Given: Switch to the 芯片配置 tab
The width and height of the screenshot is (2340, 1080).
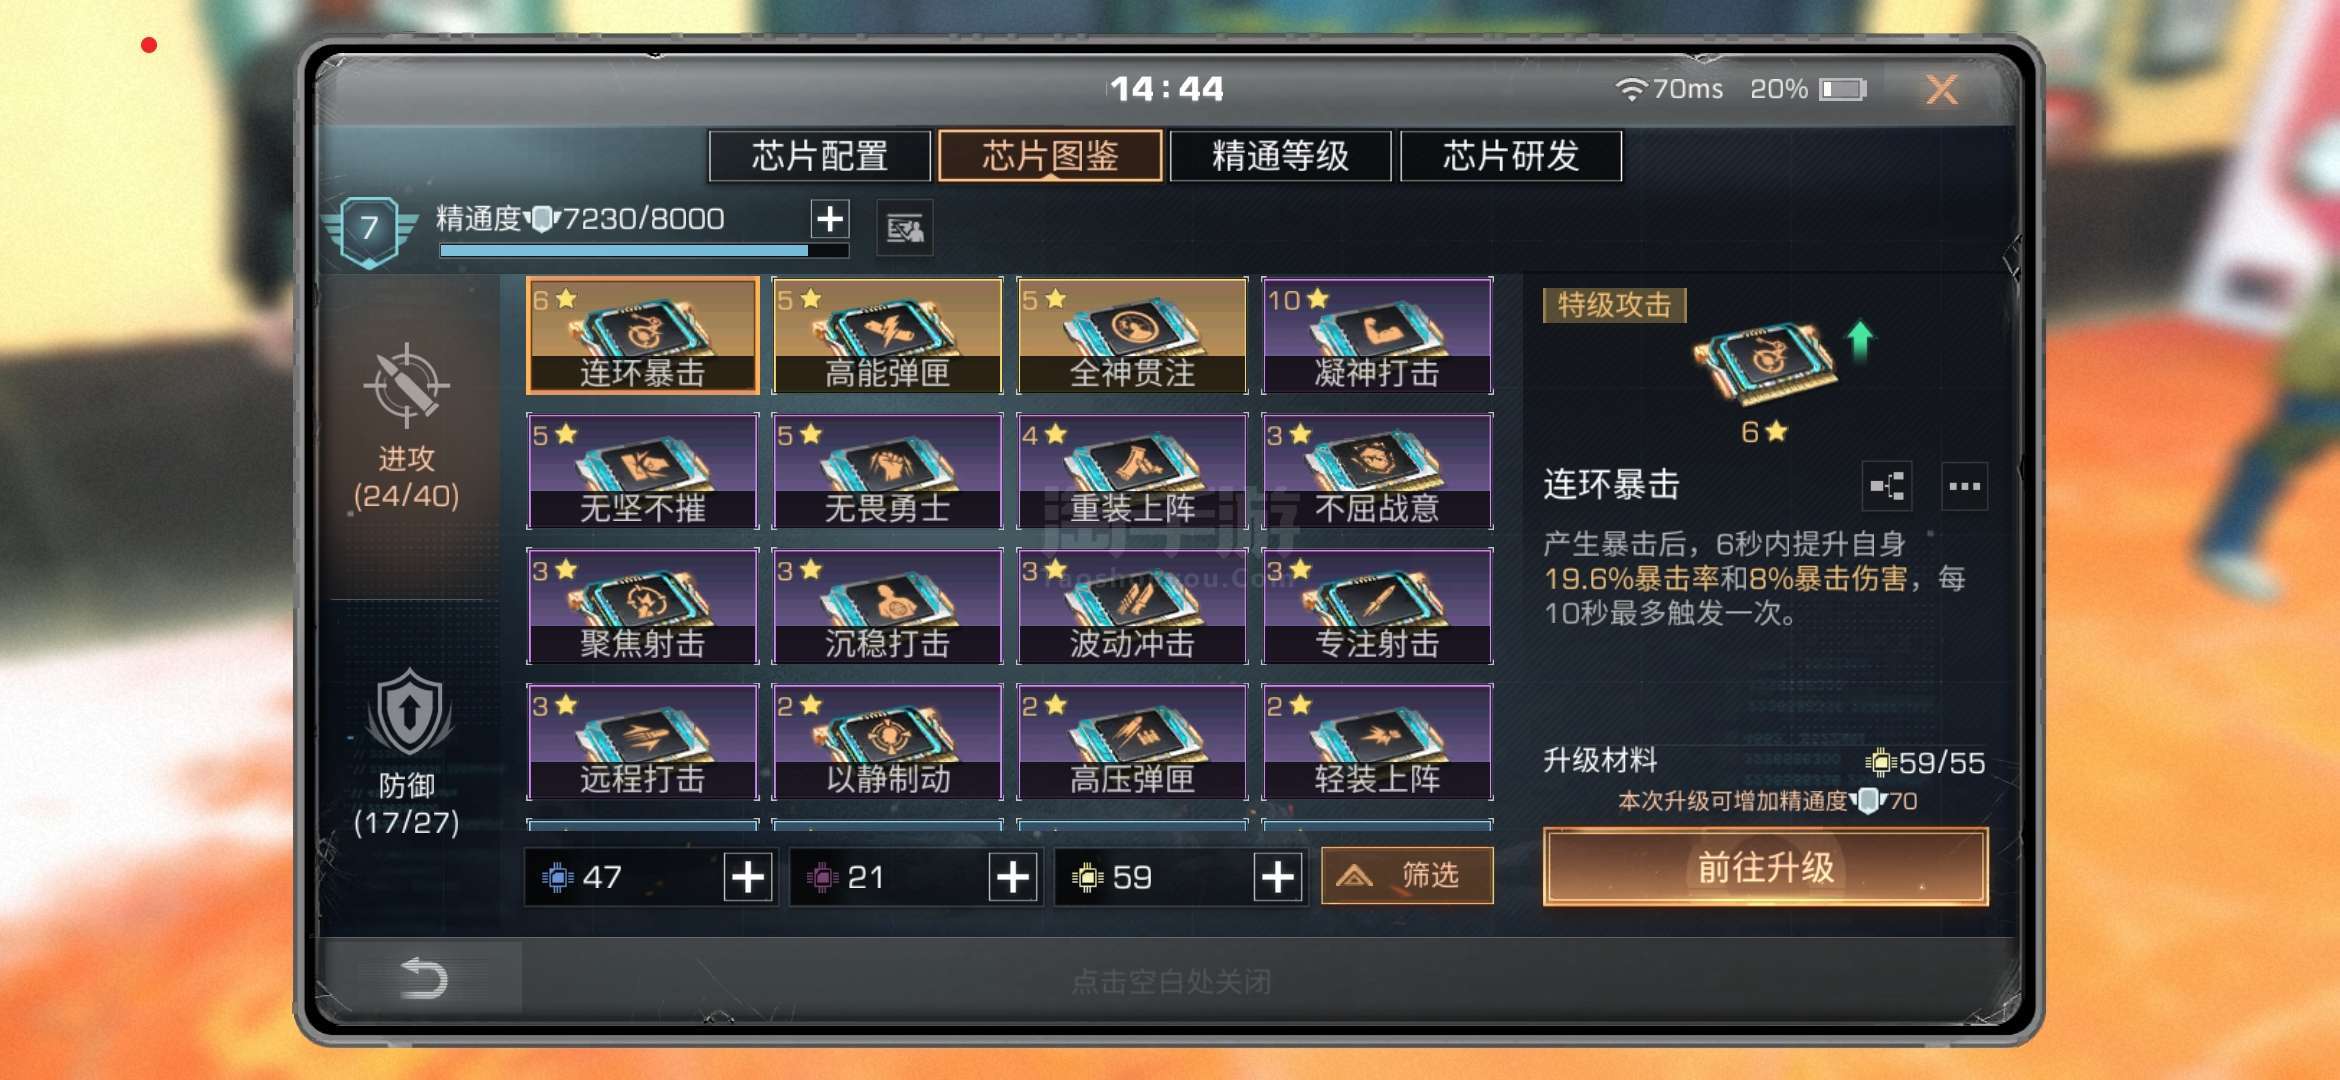Looking at the screenshot, I should (x=820, y=156).
